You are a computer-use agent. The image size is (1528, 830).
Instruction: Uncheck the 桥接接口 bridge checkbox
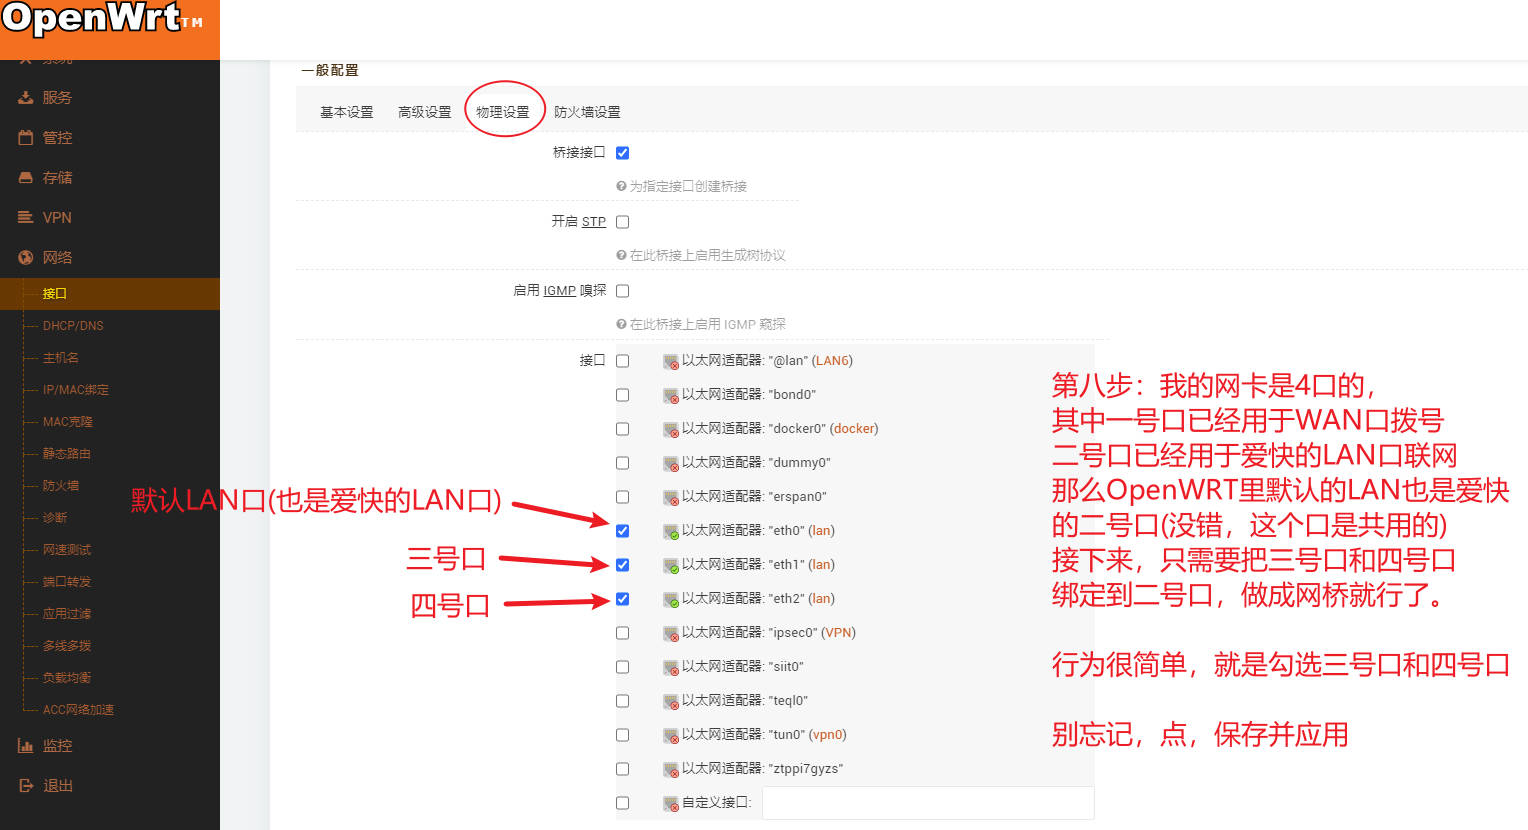coord(622,153)
